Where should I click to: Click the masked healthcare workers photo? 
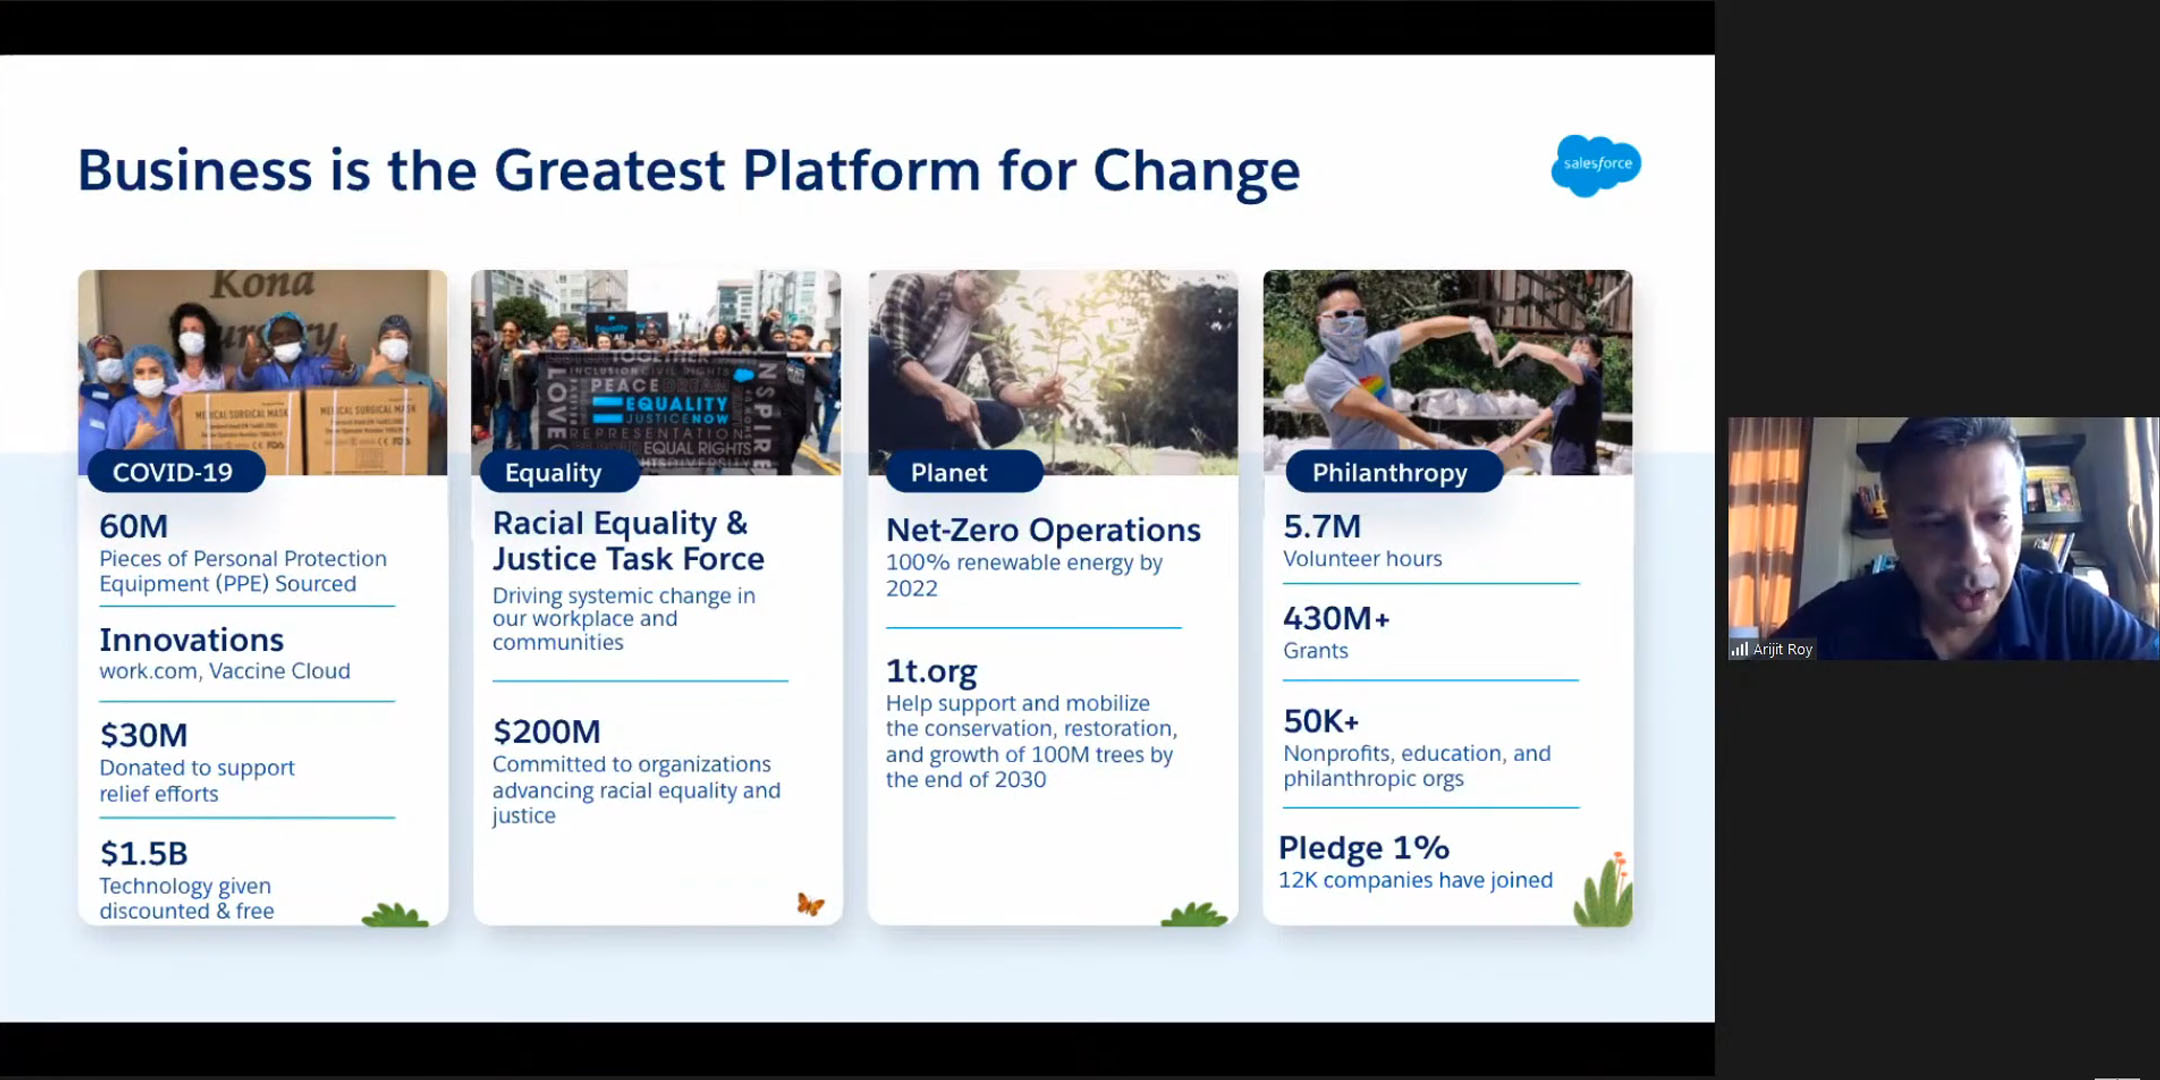click(x=263, y=362)
